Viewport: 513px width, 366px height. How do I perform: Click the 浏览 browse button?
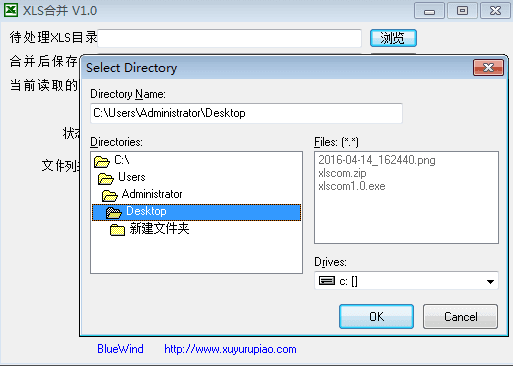point(393,38)
